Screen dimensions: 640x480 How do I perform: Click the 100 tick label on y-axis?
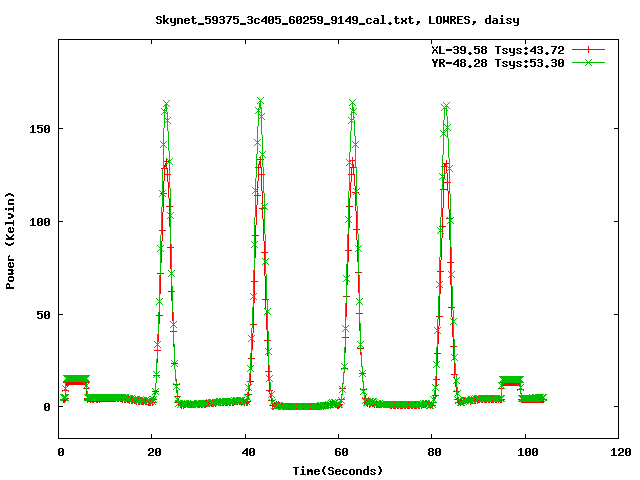coord(41,222)
